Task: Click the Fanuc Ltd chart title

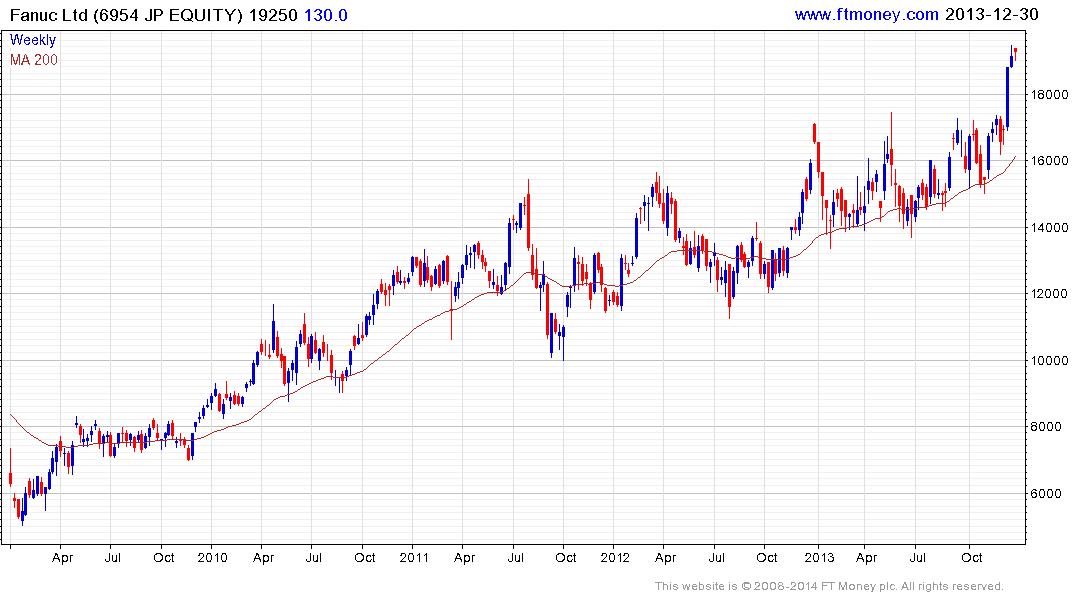Action: click(x=126, y=15)
